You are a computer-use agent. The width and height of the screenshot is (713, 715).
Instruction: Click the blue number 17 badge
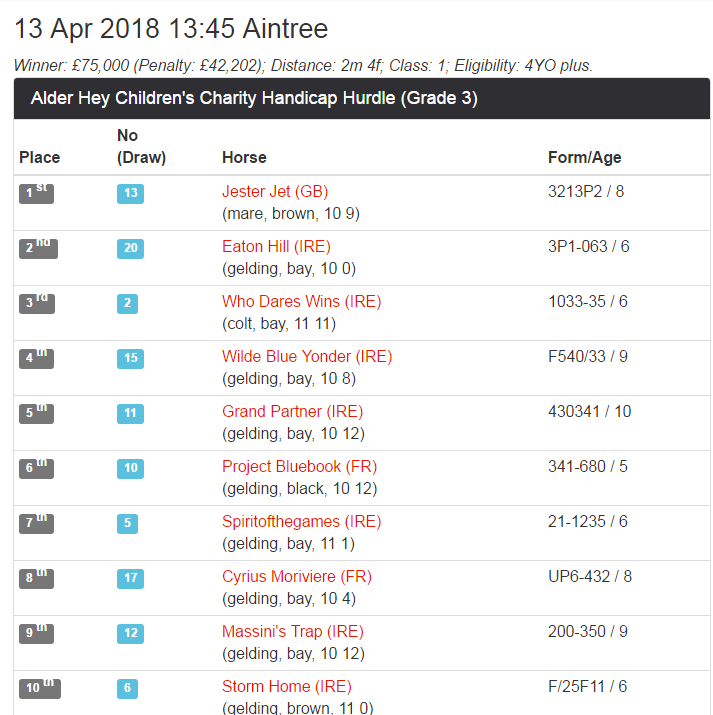(131, 578)
